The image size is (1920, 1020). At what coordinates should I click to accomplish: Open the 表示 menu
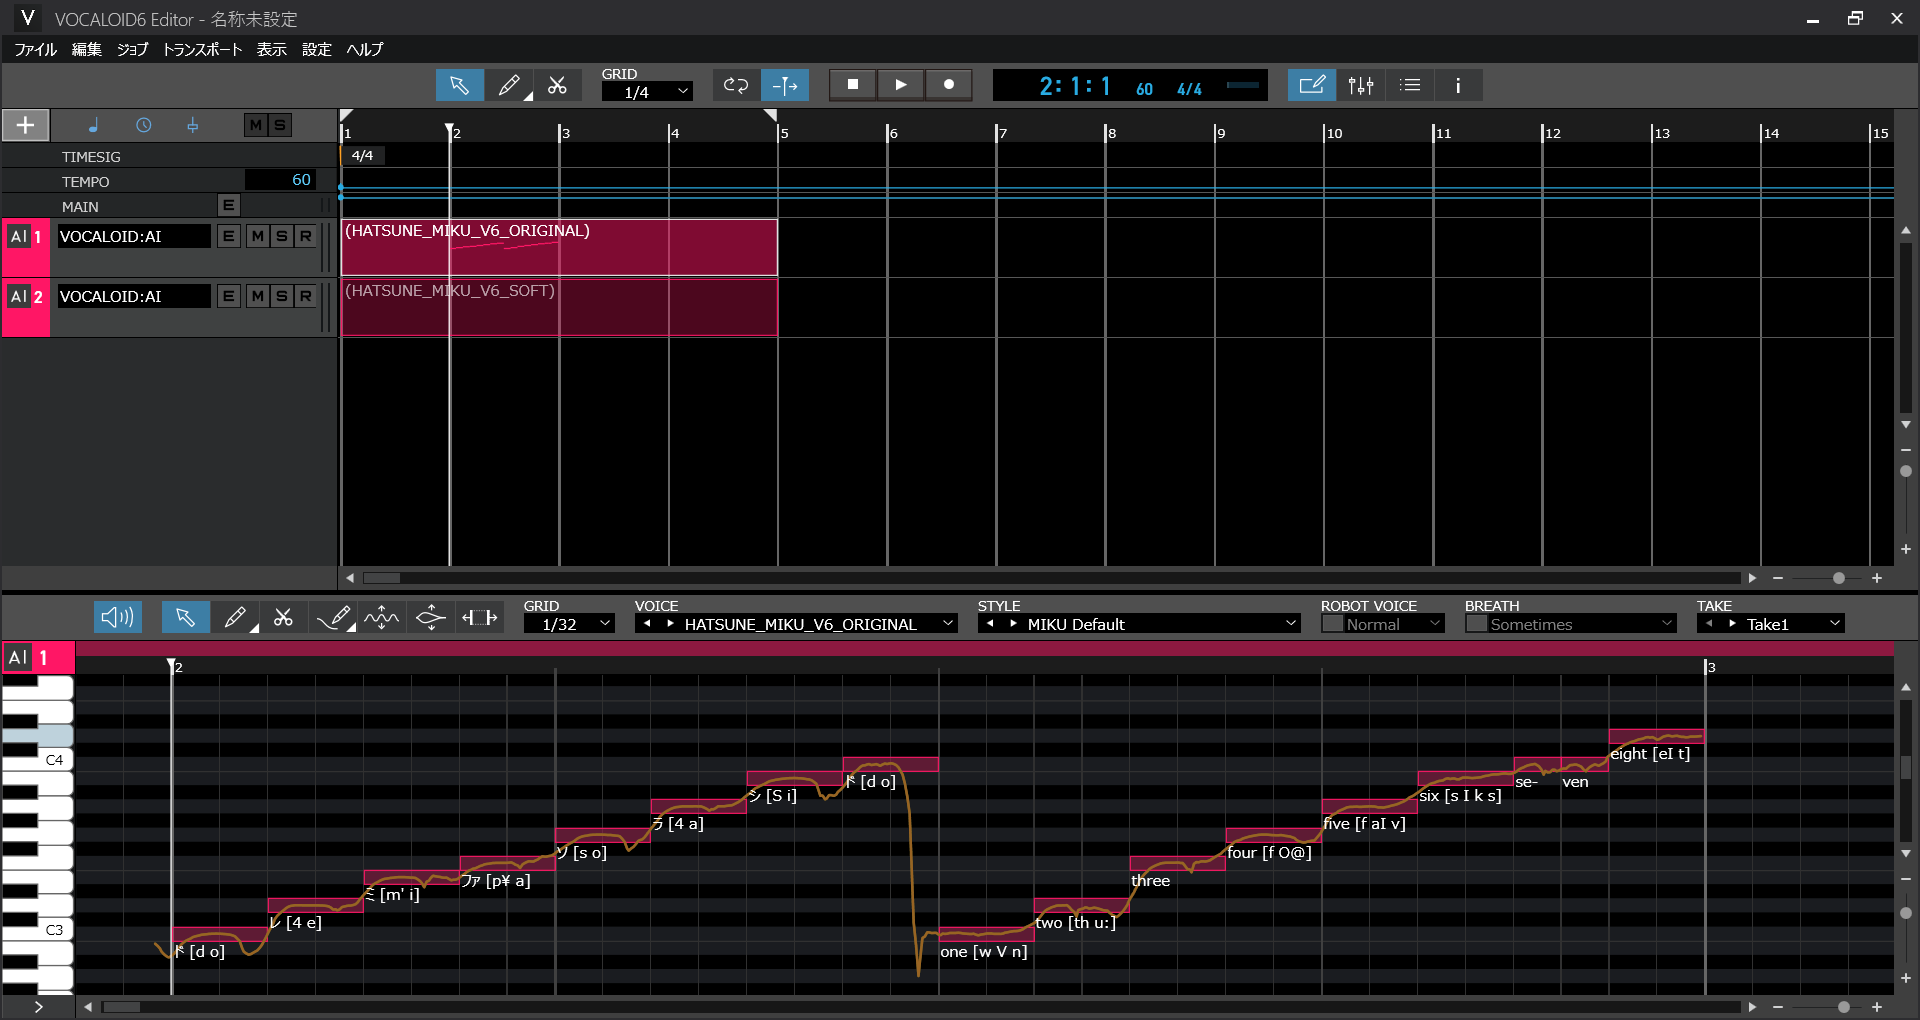tap(271, 49)
